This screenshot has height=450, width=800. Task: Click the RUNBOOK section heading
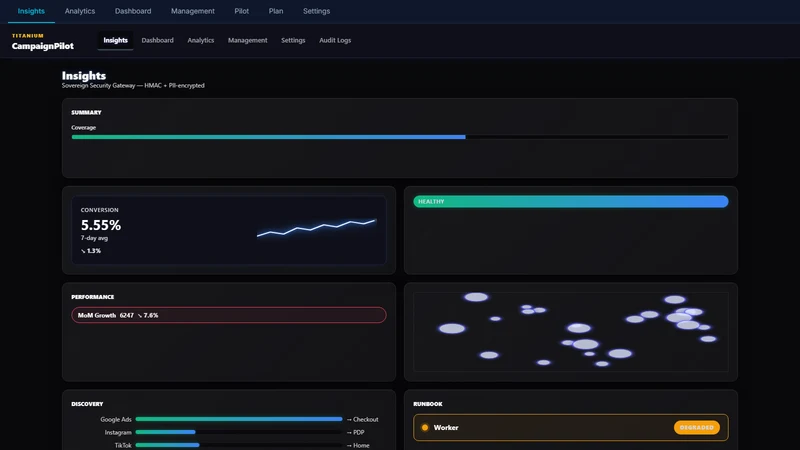pyautogui.click(x=428, y=404)
